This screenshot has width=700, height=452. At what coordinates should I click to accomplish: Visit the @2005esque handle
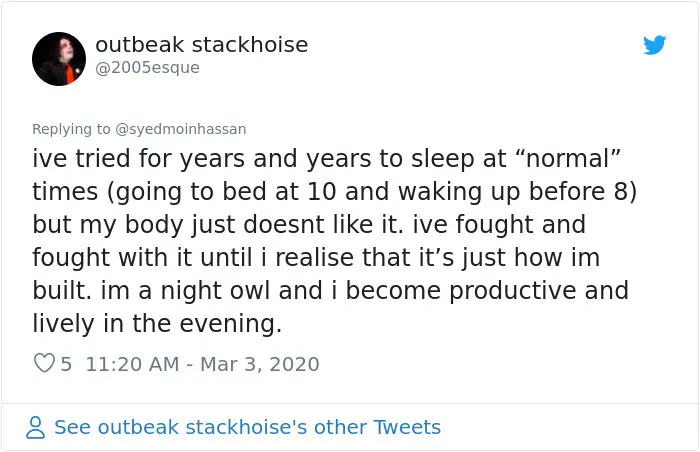click(x=147, y=67)
